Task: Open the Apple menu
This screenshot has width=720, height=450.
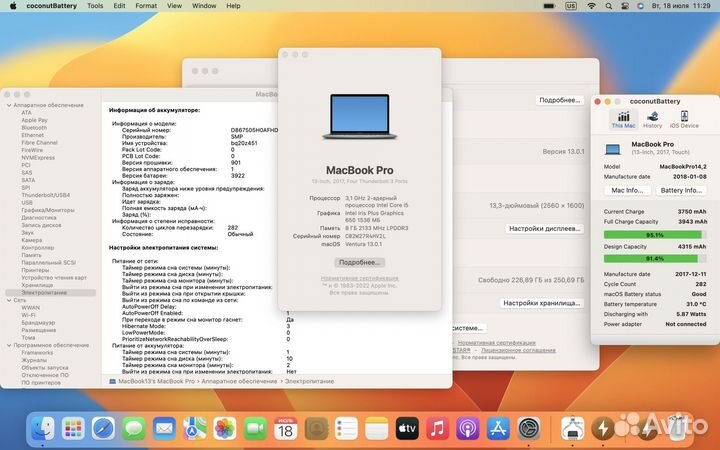Action: 13,6
